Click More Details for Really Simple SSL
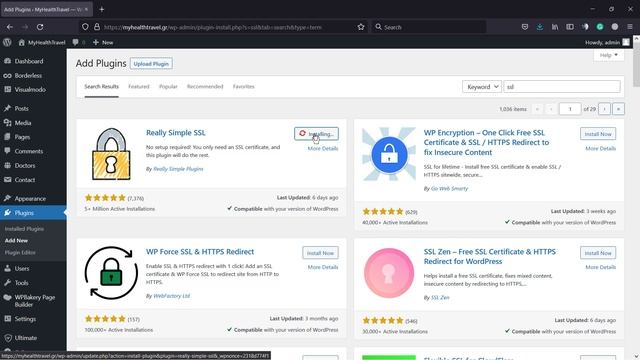640x360 pixels. point(323,149)
